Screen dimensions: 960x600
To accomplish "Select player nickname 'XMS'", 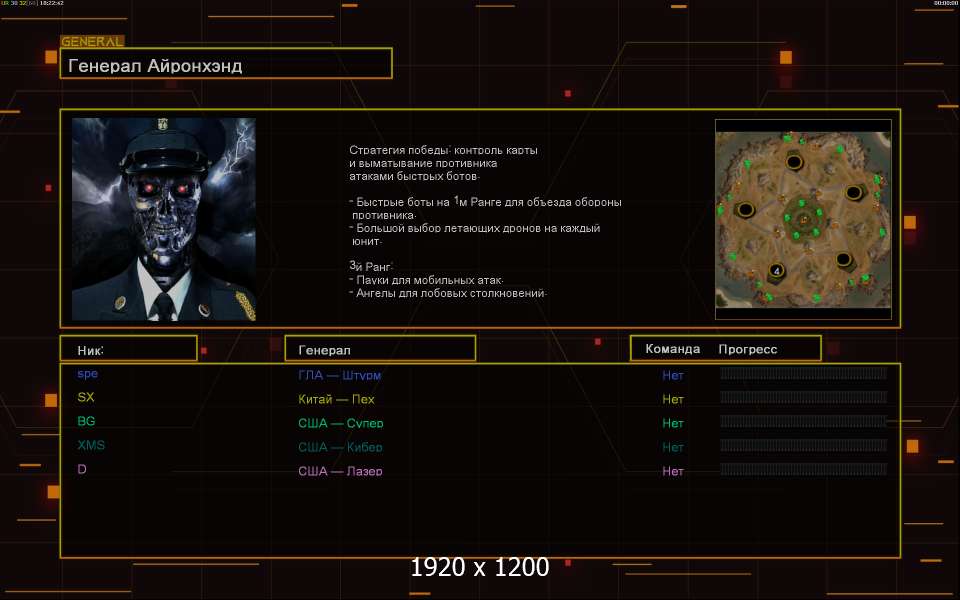I will pos(91,445).
